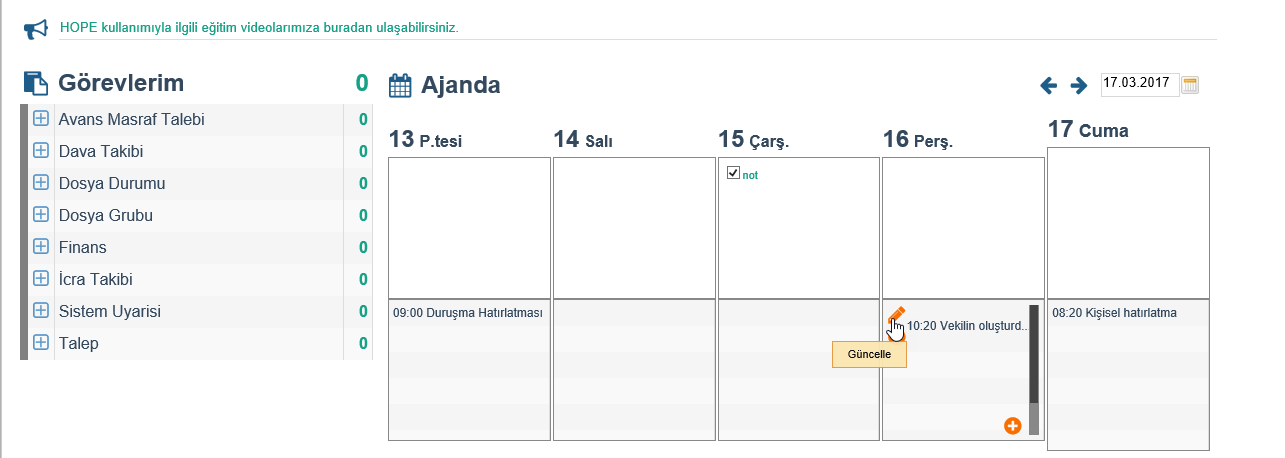
Task: Expand the Dava Takibi group
Action: [x=41, y=151]
